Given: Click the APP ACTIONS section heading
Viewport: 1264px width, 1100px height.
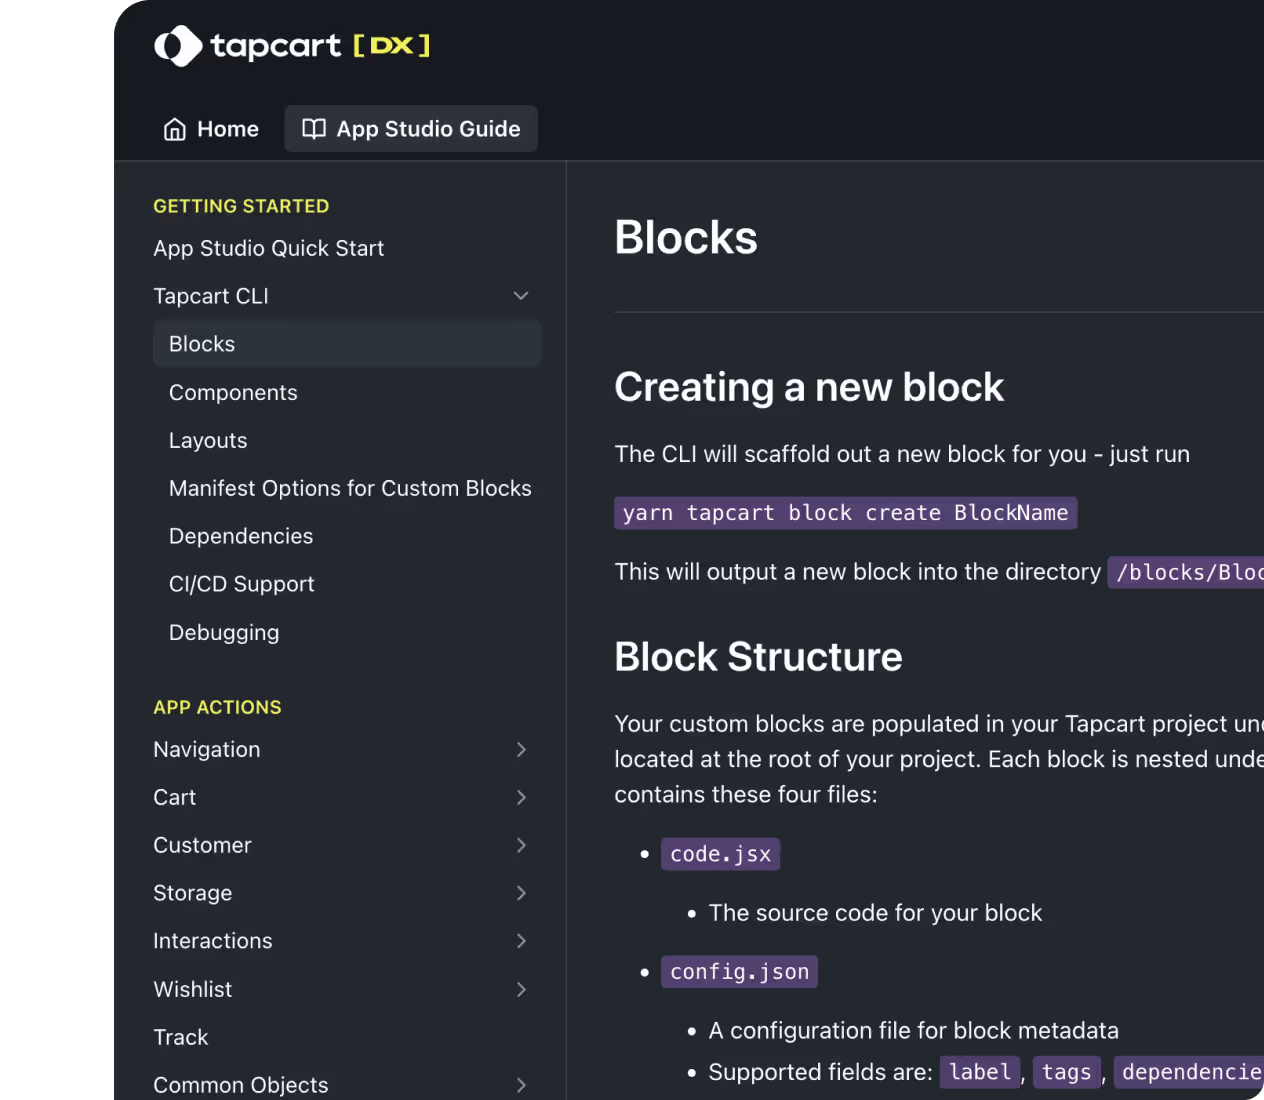Looking at the screenshot, I should pyautogui.click(x=217, y=707).
